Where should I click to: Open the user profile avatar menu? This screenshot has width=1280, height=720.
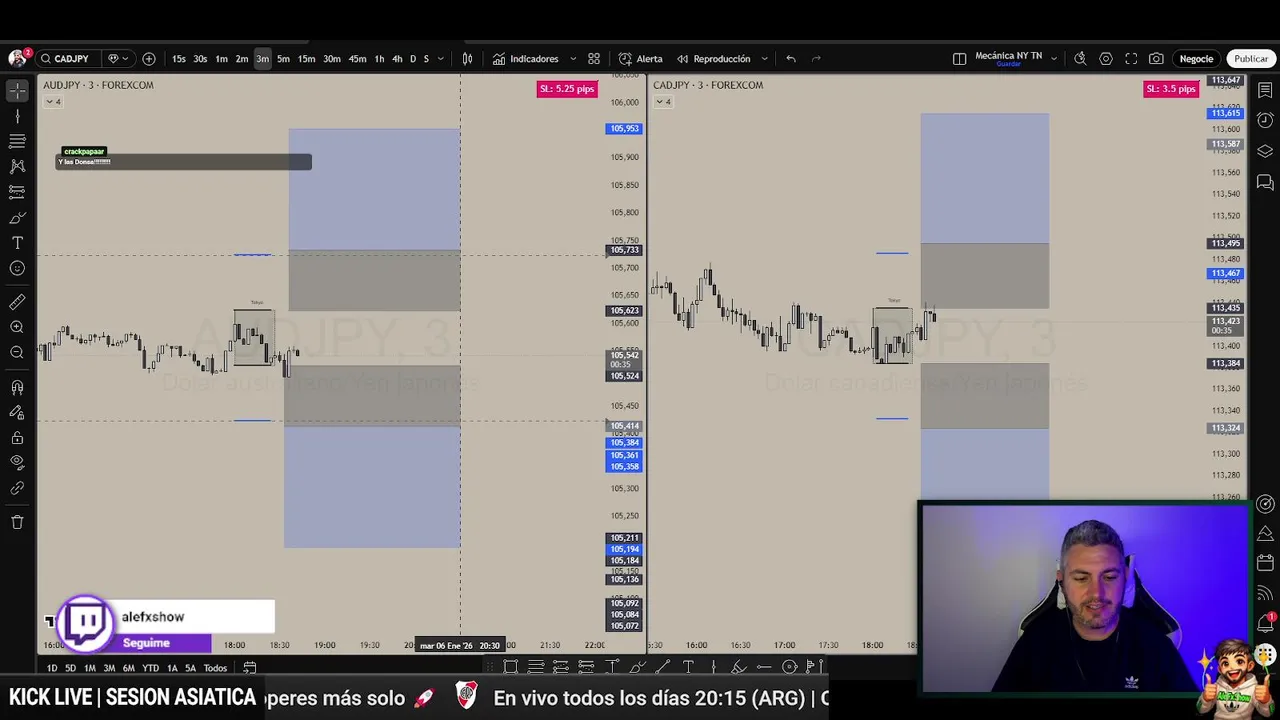17,59
